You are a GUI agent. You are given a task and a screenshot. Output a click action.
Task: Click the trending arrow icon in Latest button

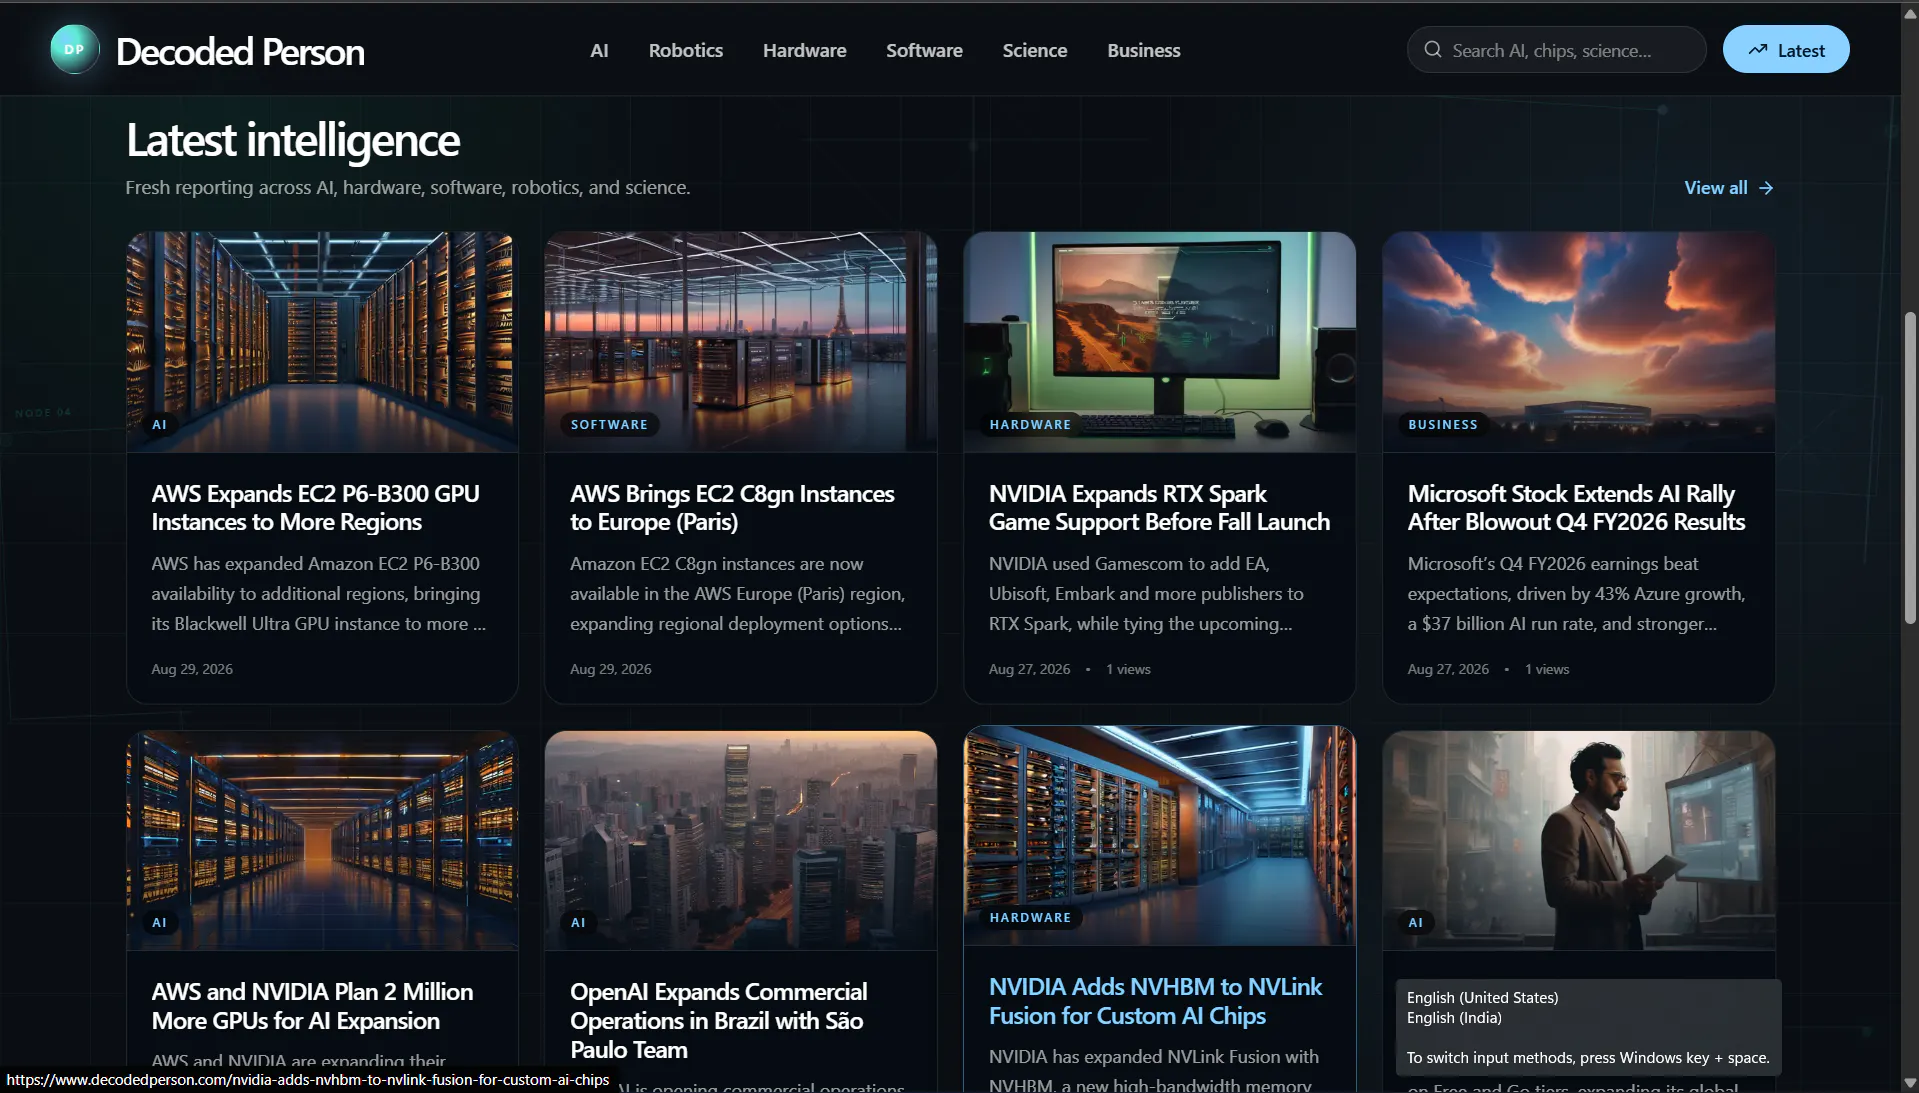coord(1757,50)
